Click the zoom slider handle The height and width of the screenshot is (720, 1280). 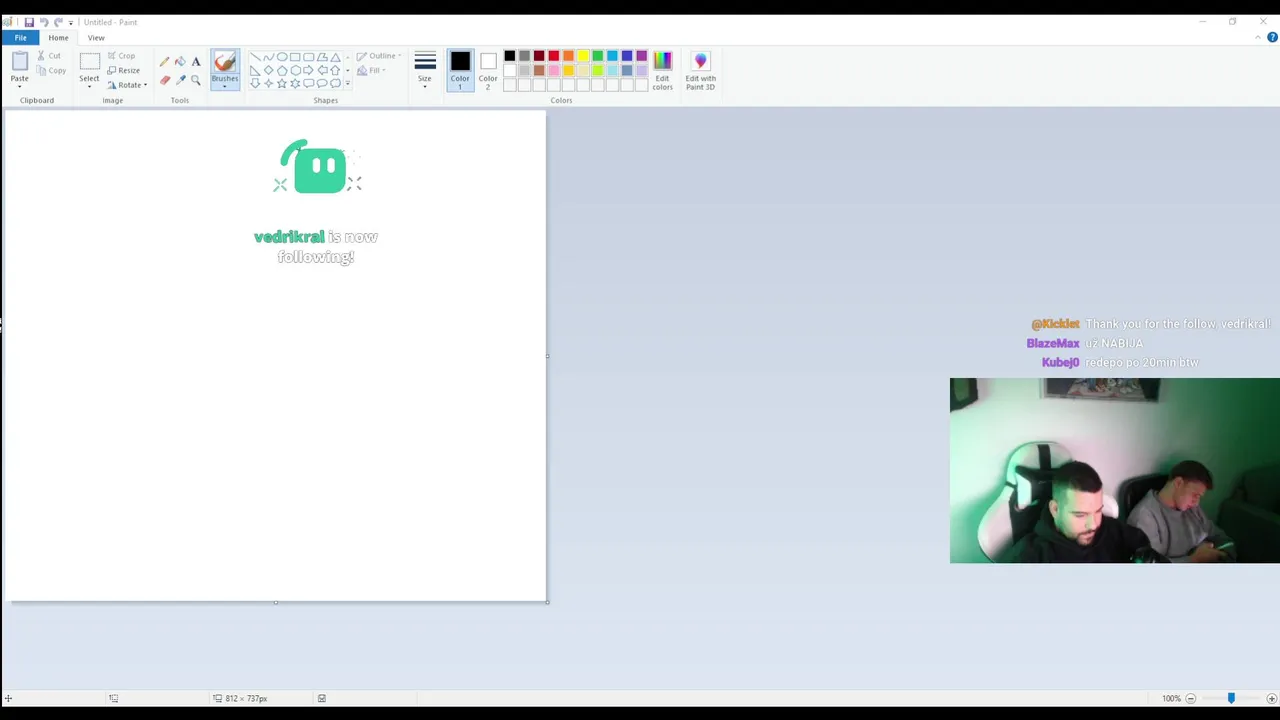tap(1231, 698)
